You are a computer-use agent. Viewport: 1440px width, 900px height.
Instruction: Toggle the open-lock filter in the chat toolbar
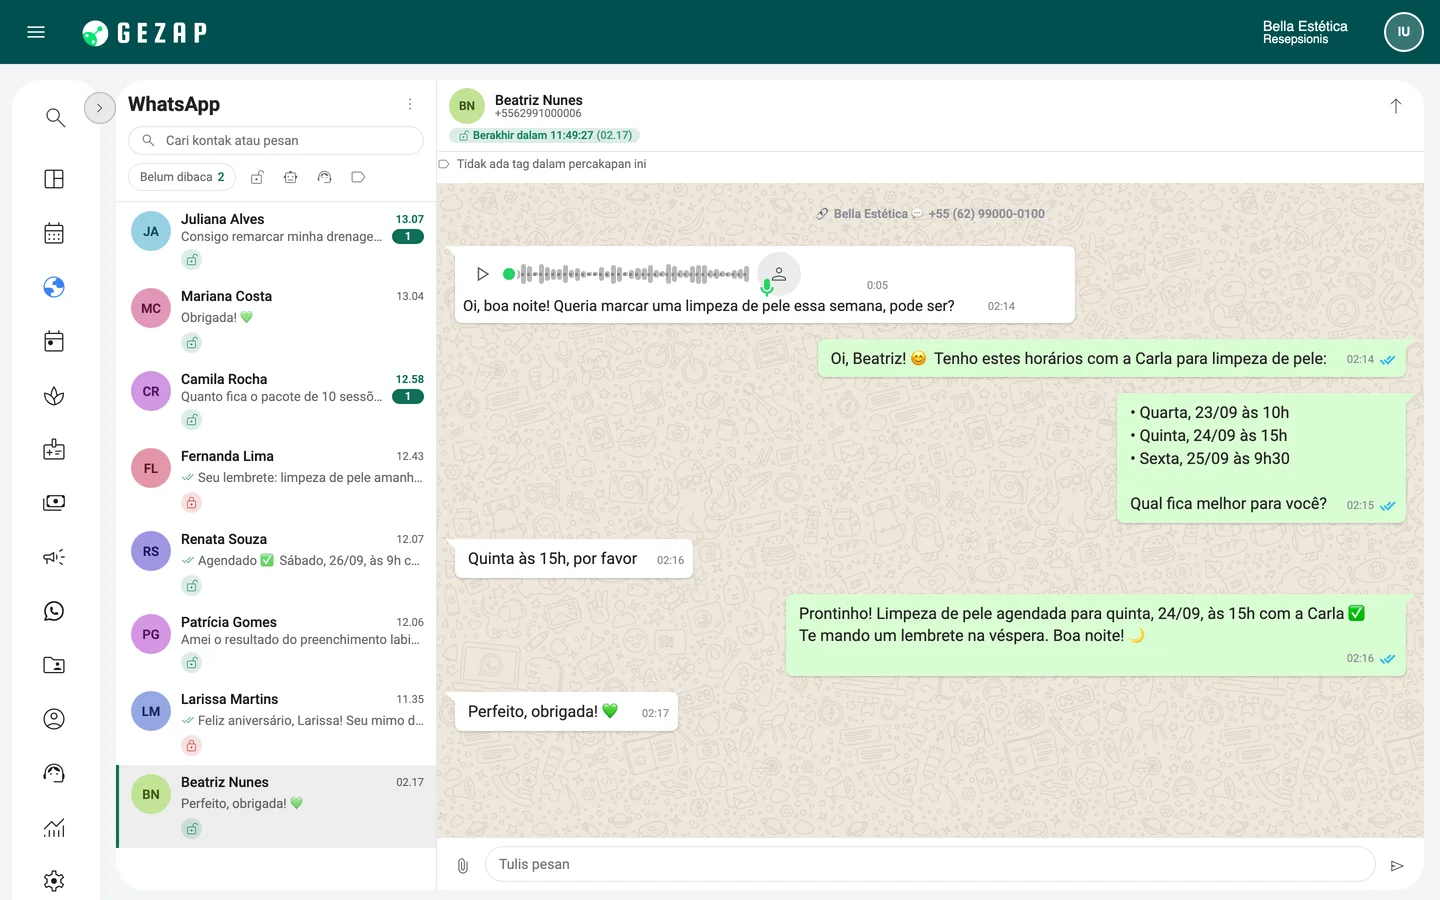[257, 177]
